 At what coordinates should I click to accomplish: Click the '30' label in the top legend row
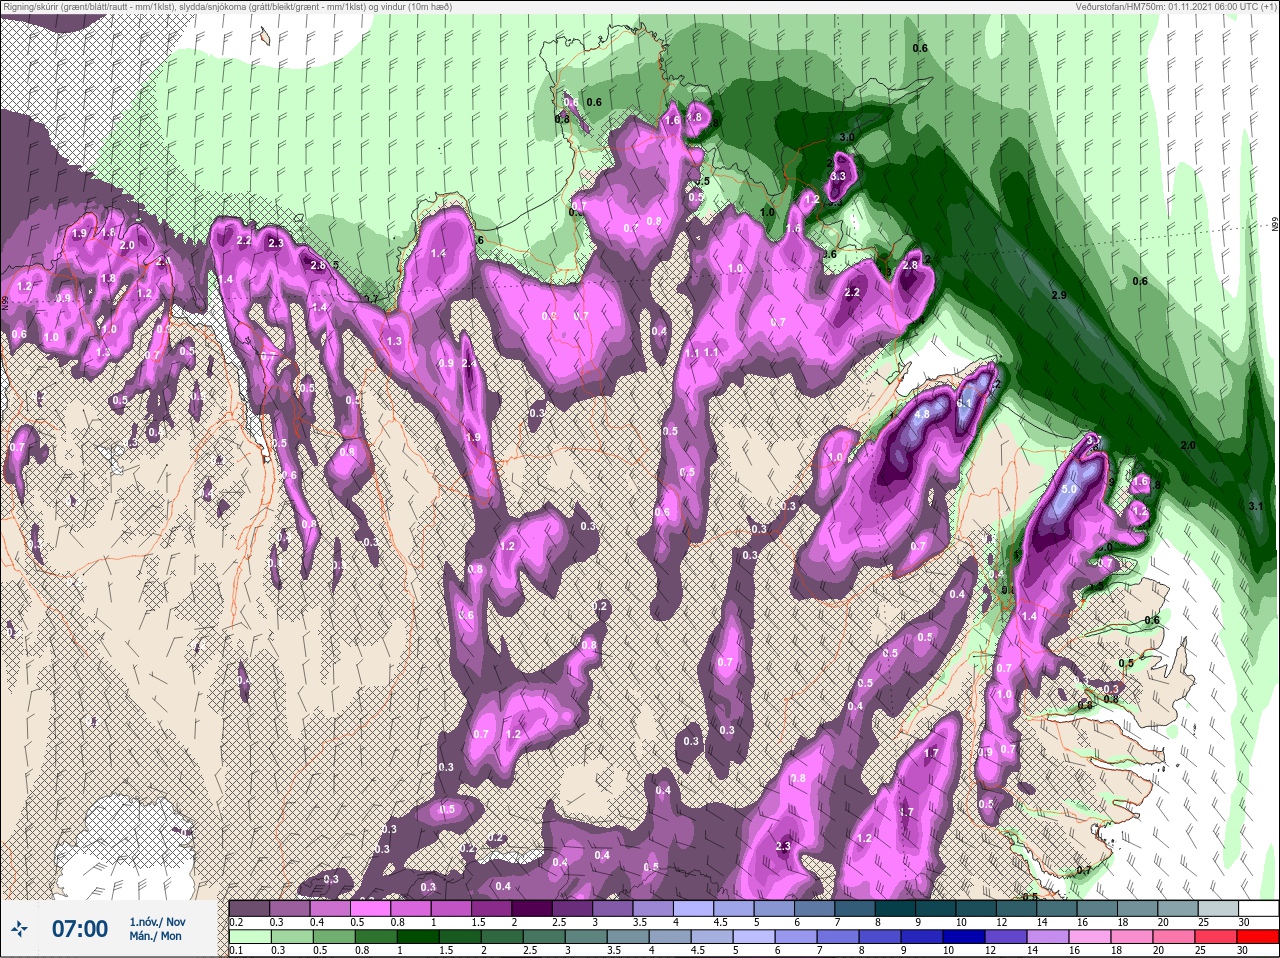1243,921
